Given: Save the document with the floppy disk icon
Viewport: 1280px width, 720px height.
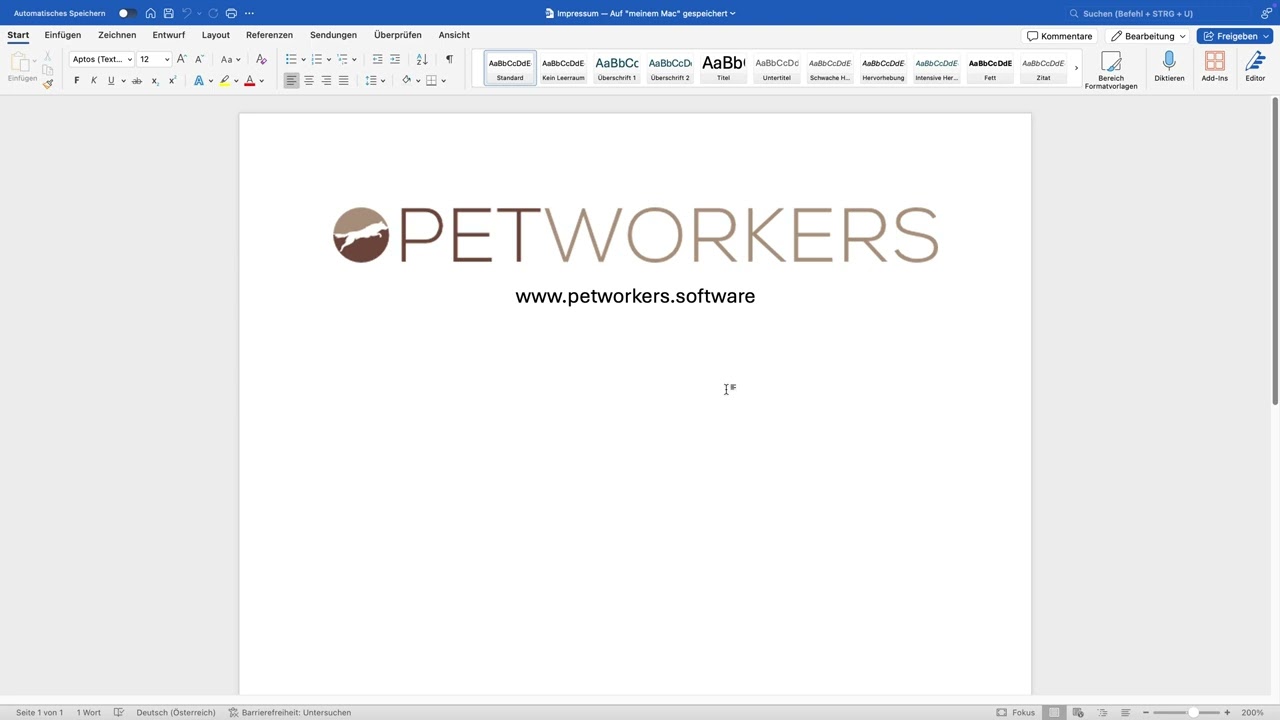Looking at the screenshot, I should point(168,13).
